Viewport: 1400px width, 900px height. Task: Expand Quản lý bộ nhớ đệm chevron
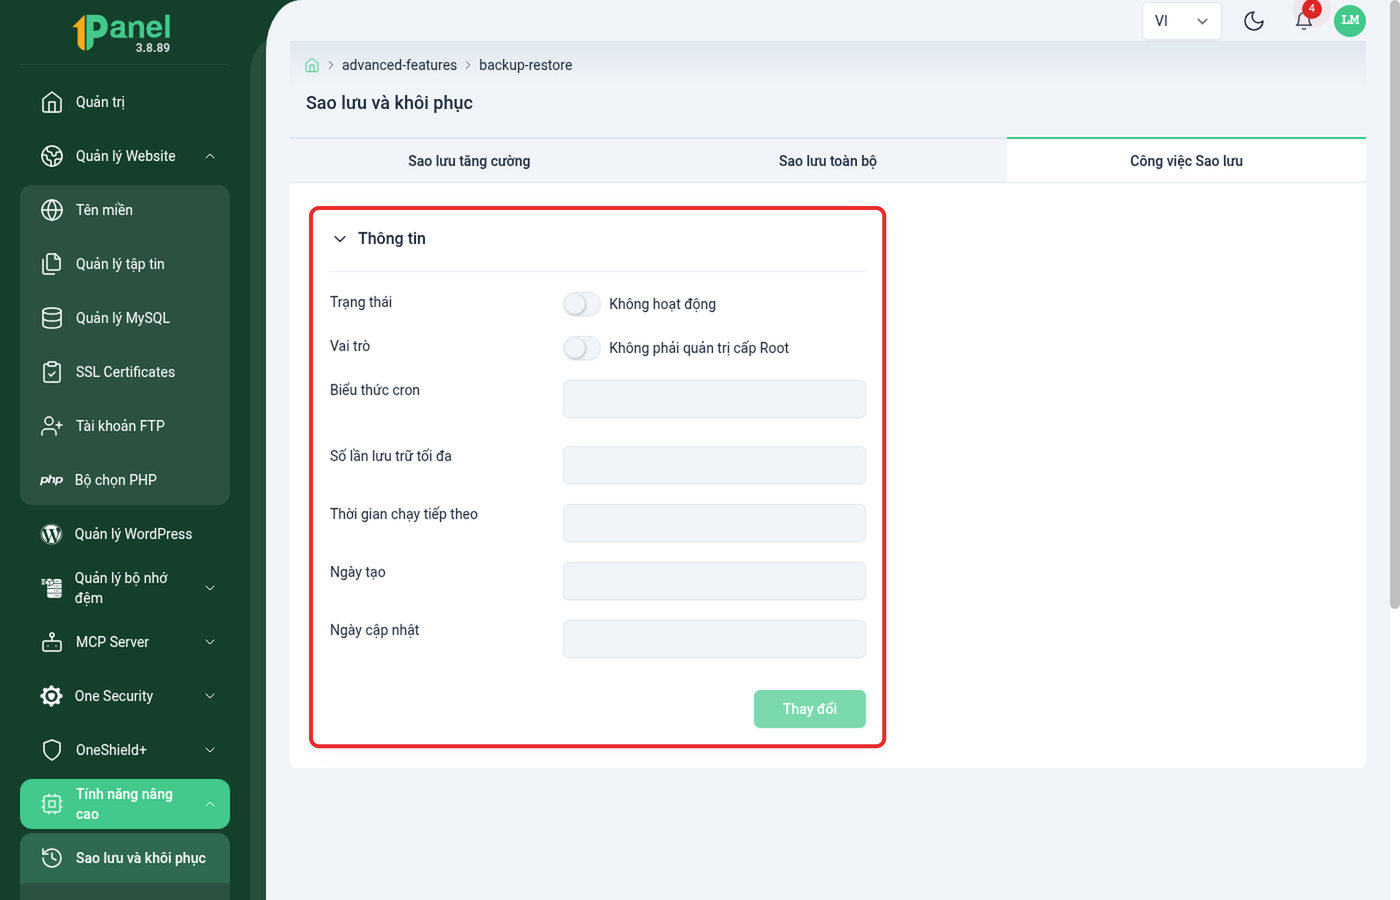click(210, 588)
